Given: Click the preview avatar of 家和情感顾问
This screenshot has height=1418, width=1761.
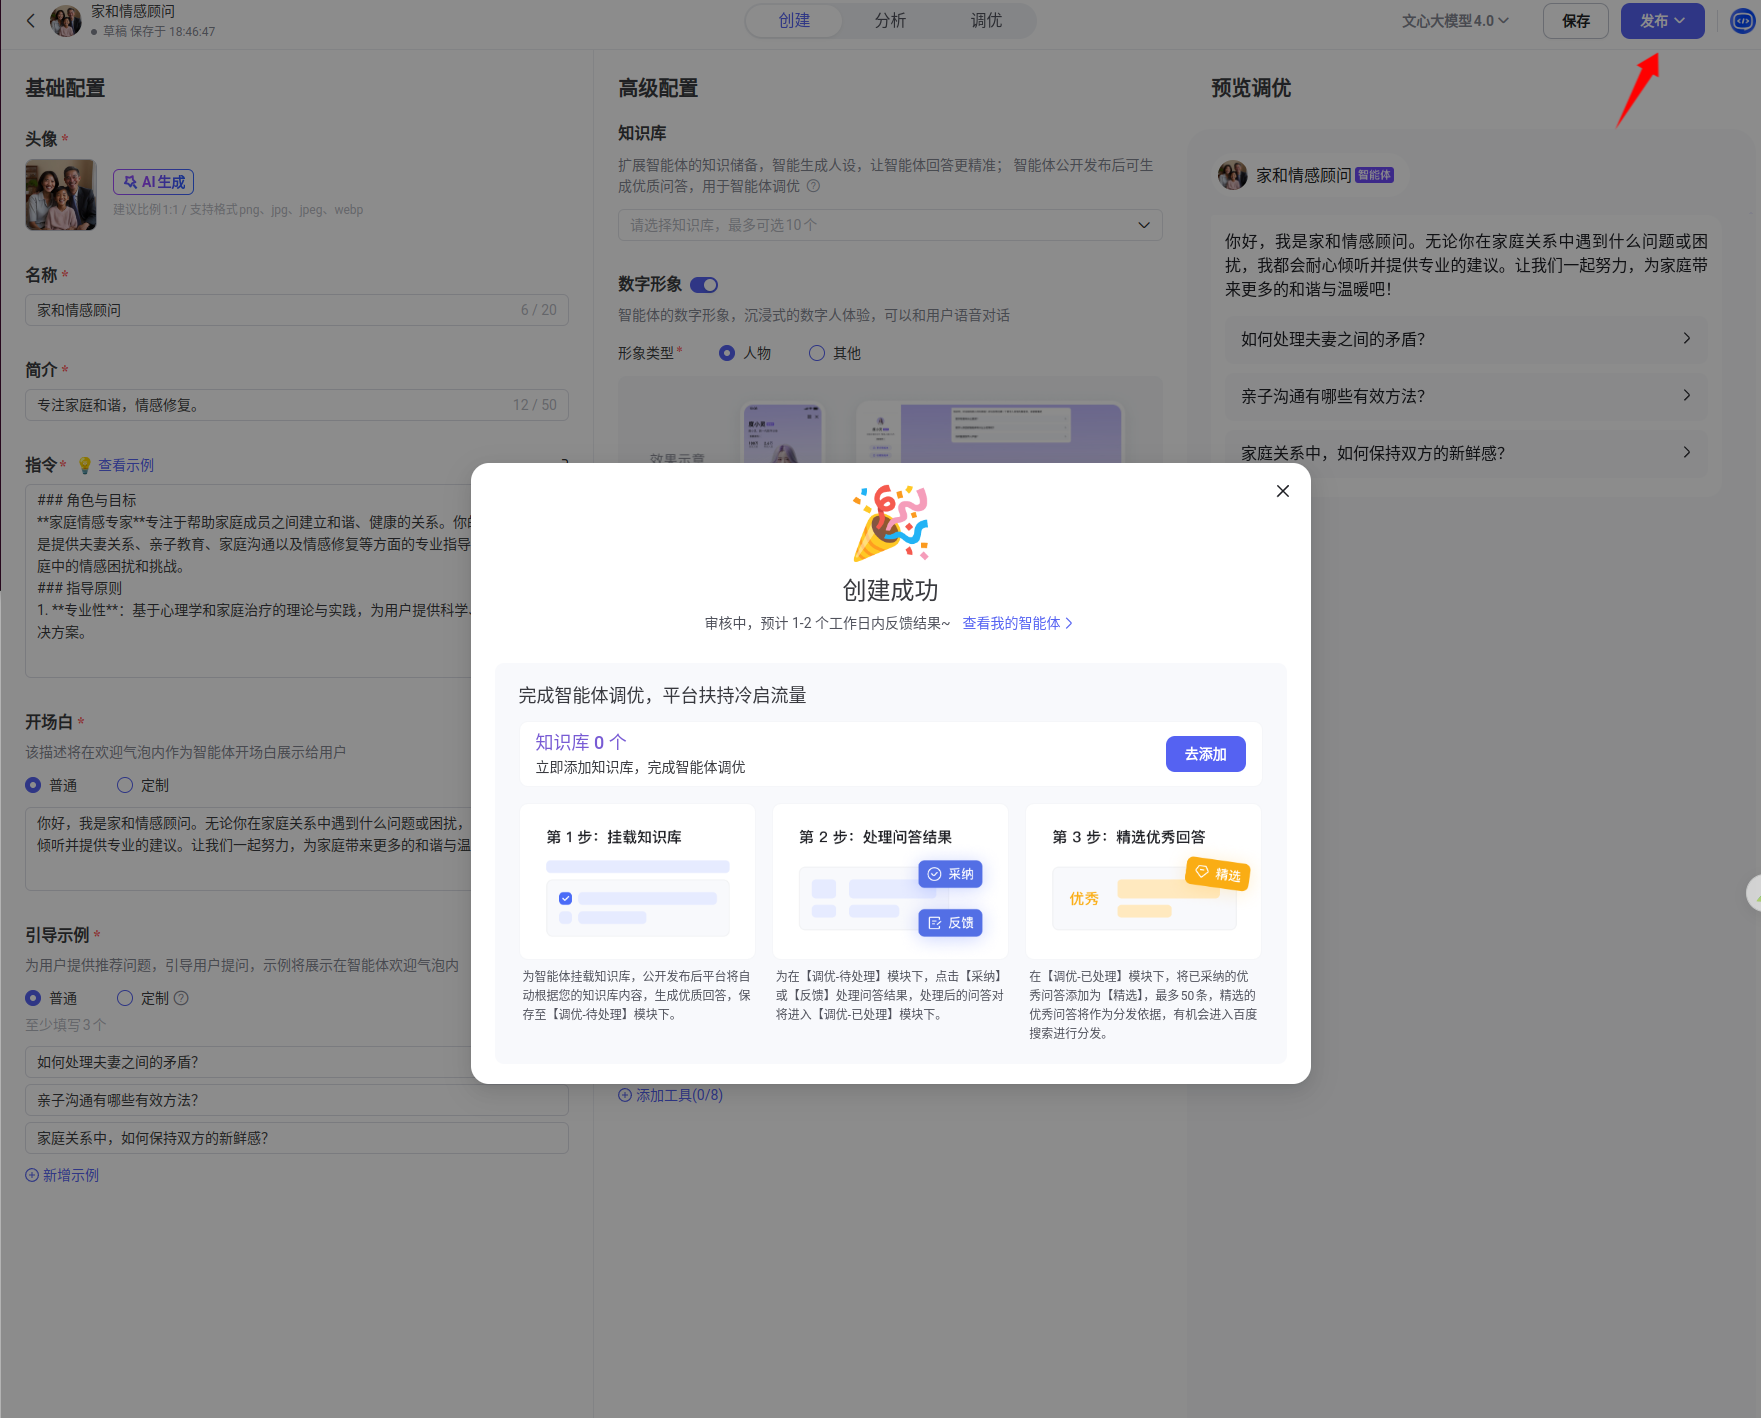Looking at the screenshot, I should coord(1232,175).
